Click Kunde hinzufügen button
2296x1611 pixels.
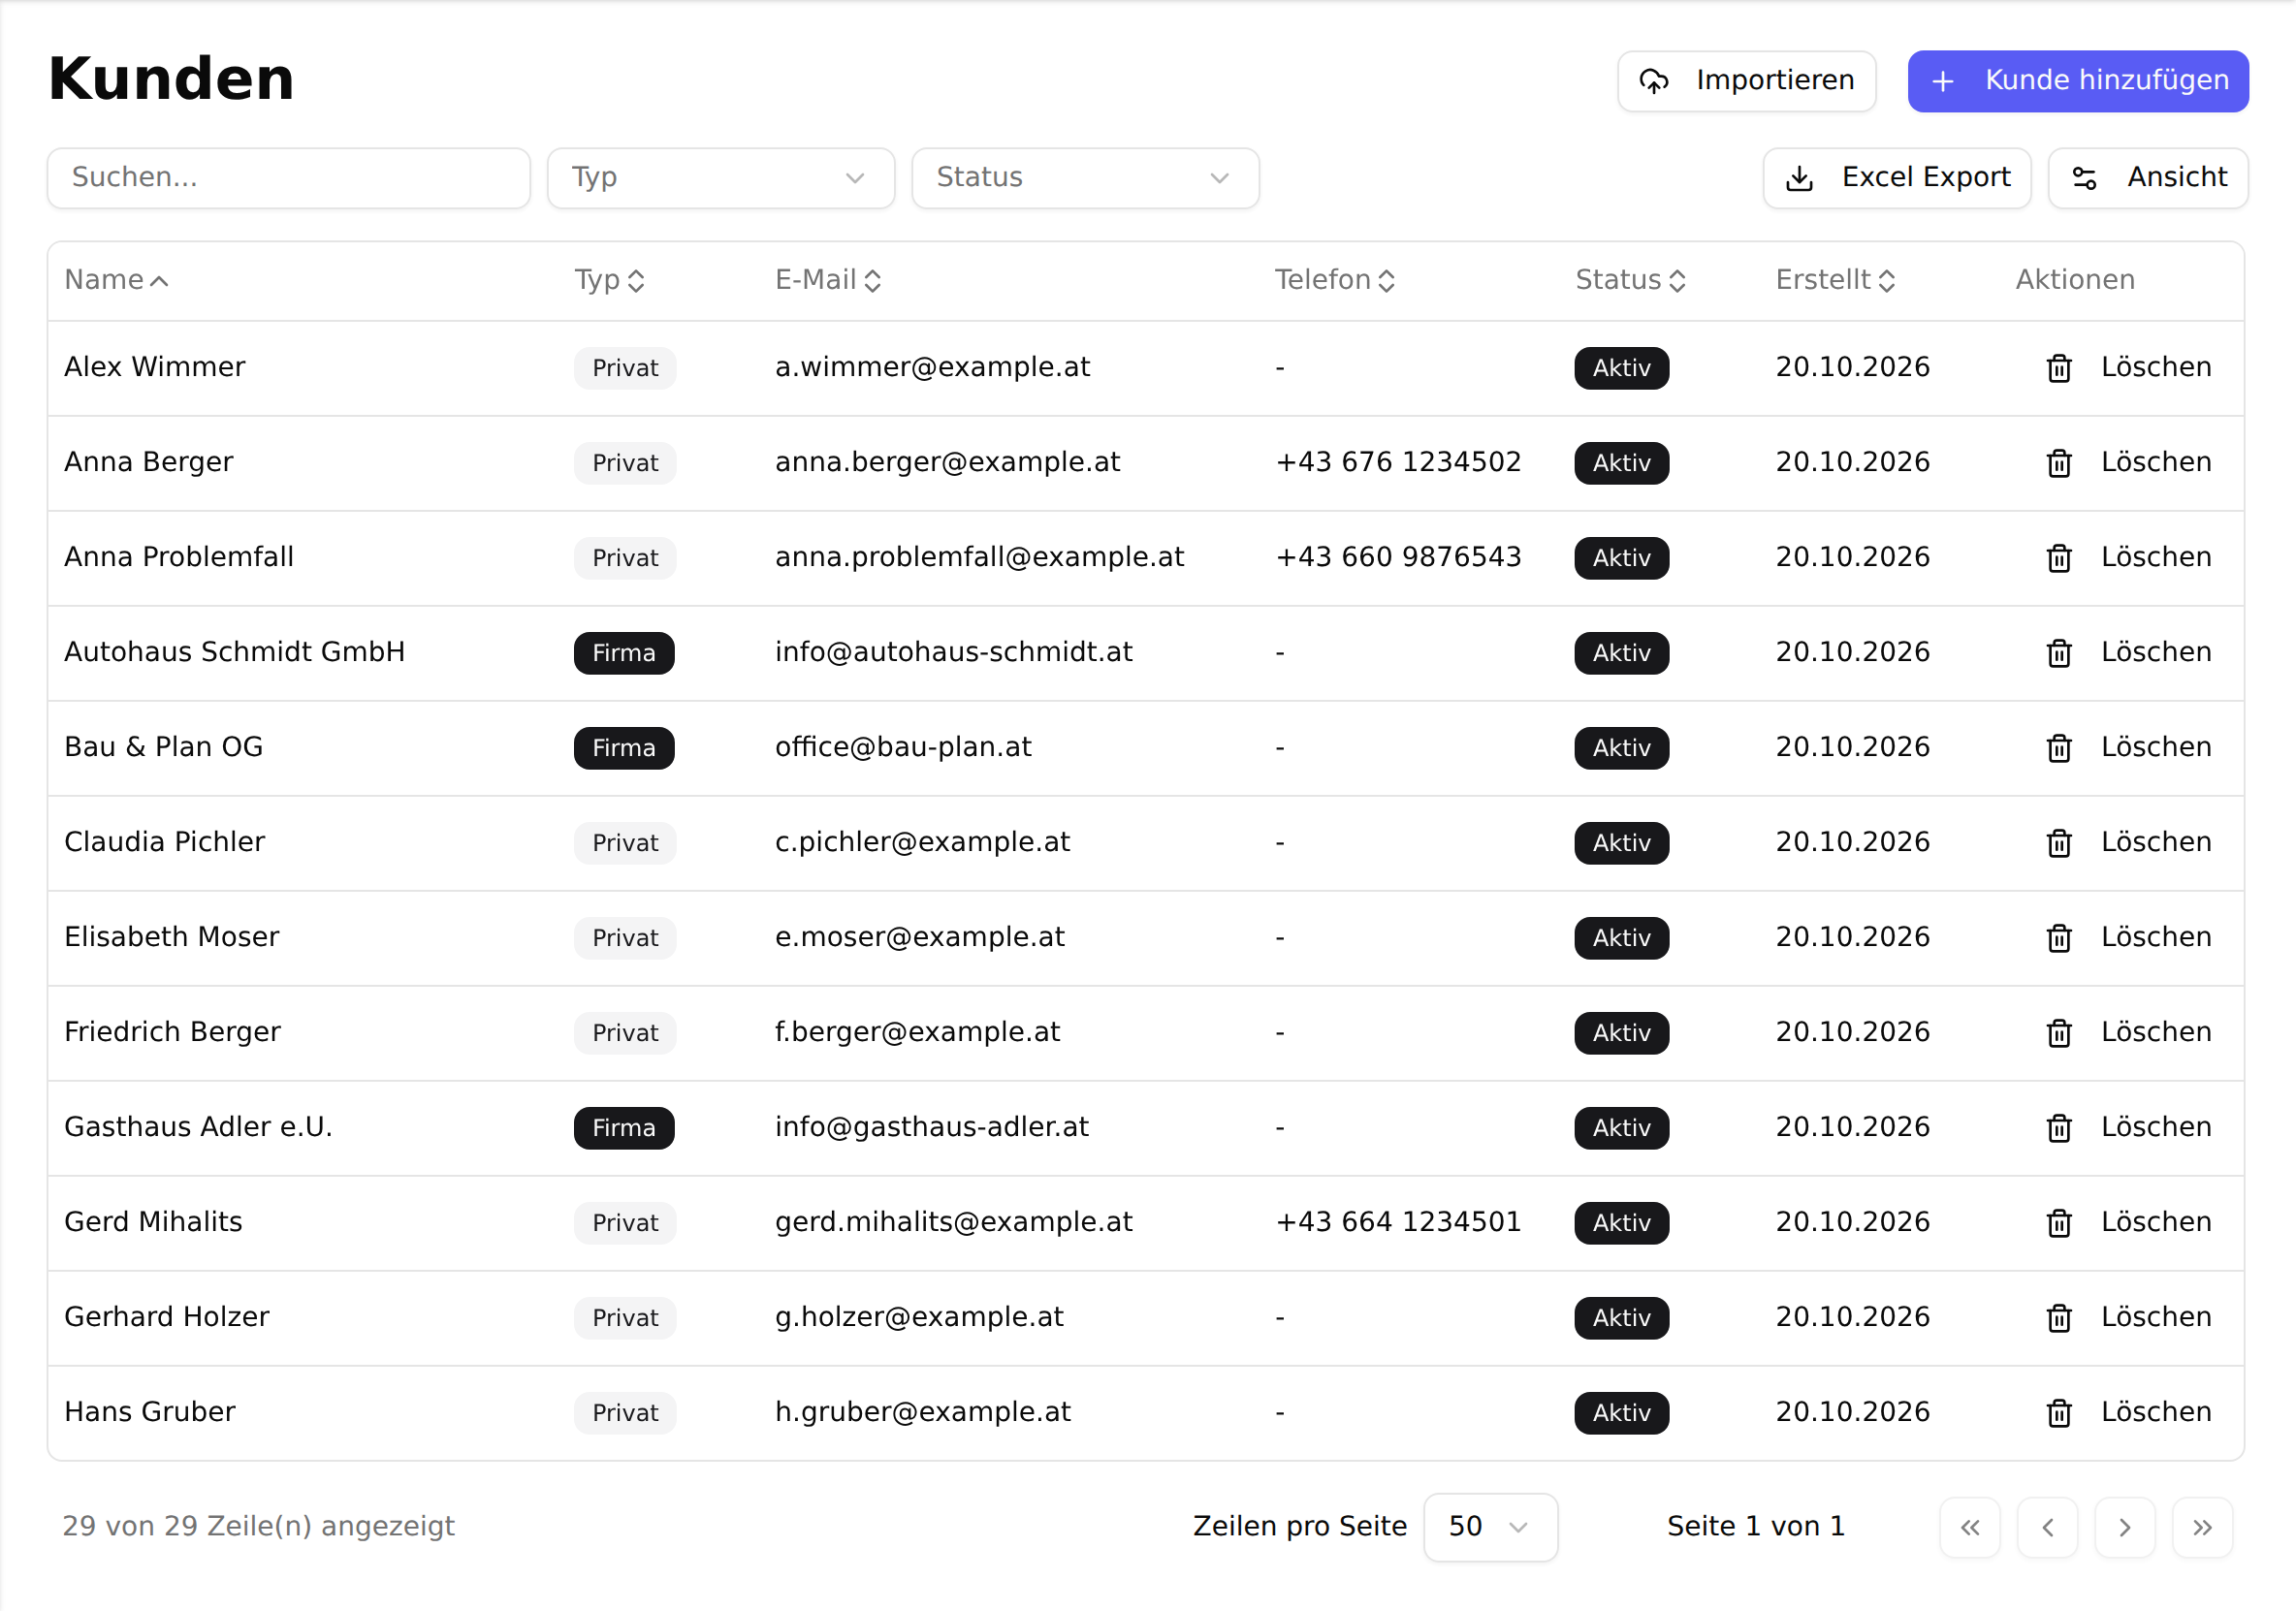click(2078, 81)
